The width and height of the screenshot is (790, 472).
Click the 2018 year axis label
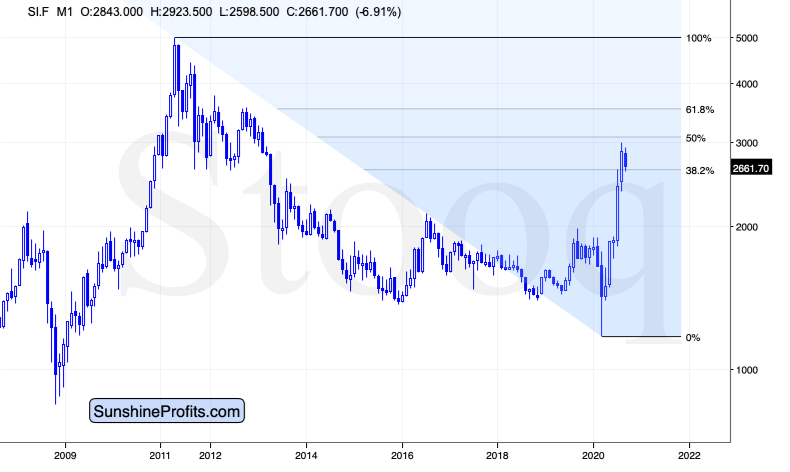click(497, 456)
